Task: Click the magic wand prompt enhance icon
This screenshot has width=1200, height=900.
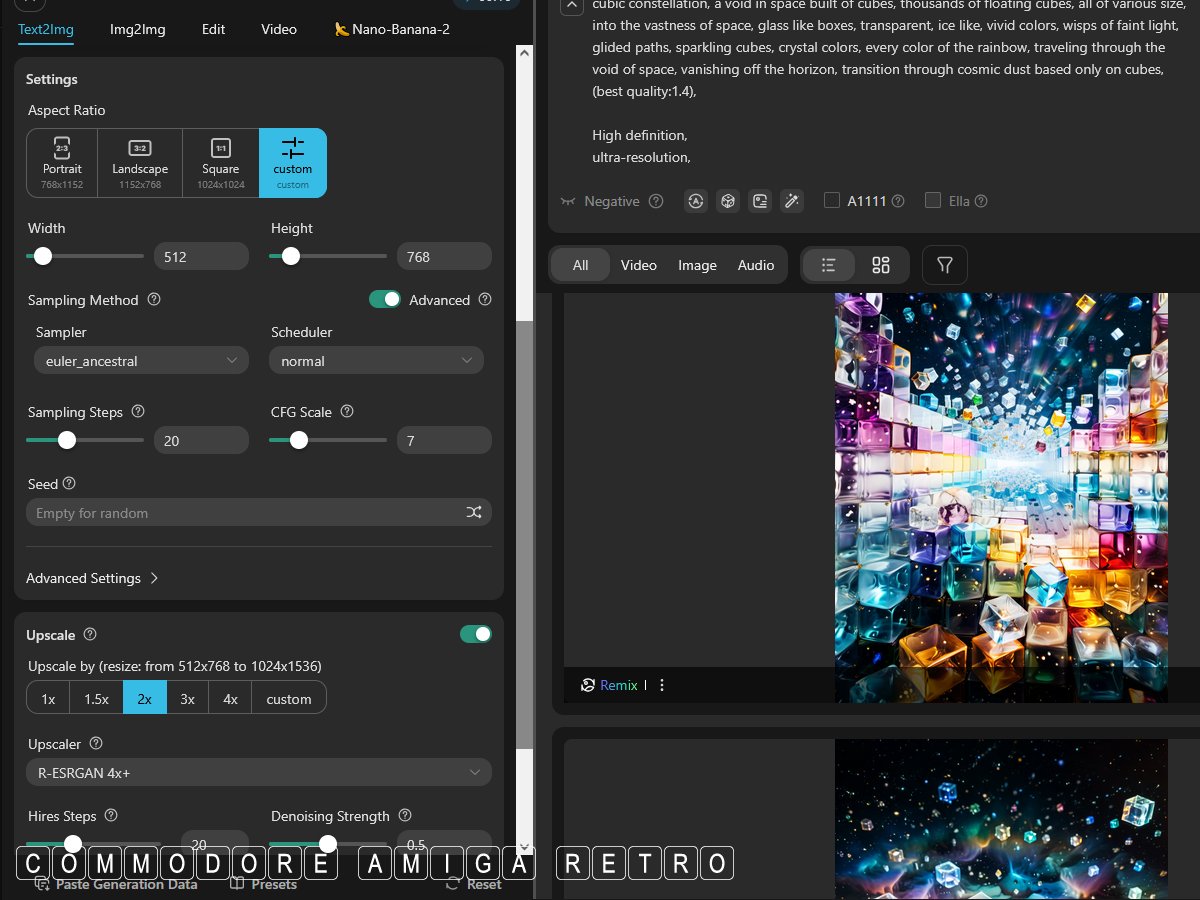Action: pyautogui.click(x=791, y=201)
